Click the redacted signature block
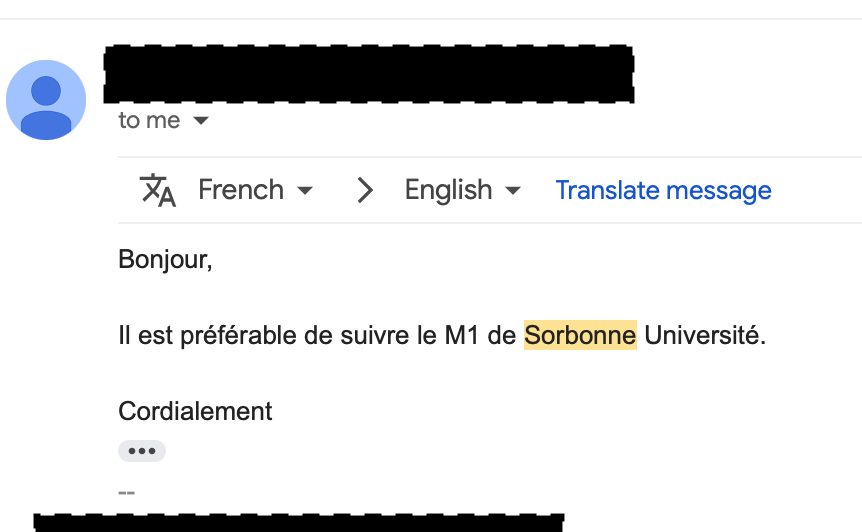The height and width of the screenshot is (532, 862). (x=300, y=522)
